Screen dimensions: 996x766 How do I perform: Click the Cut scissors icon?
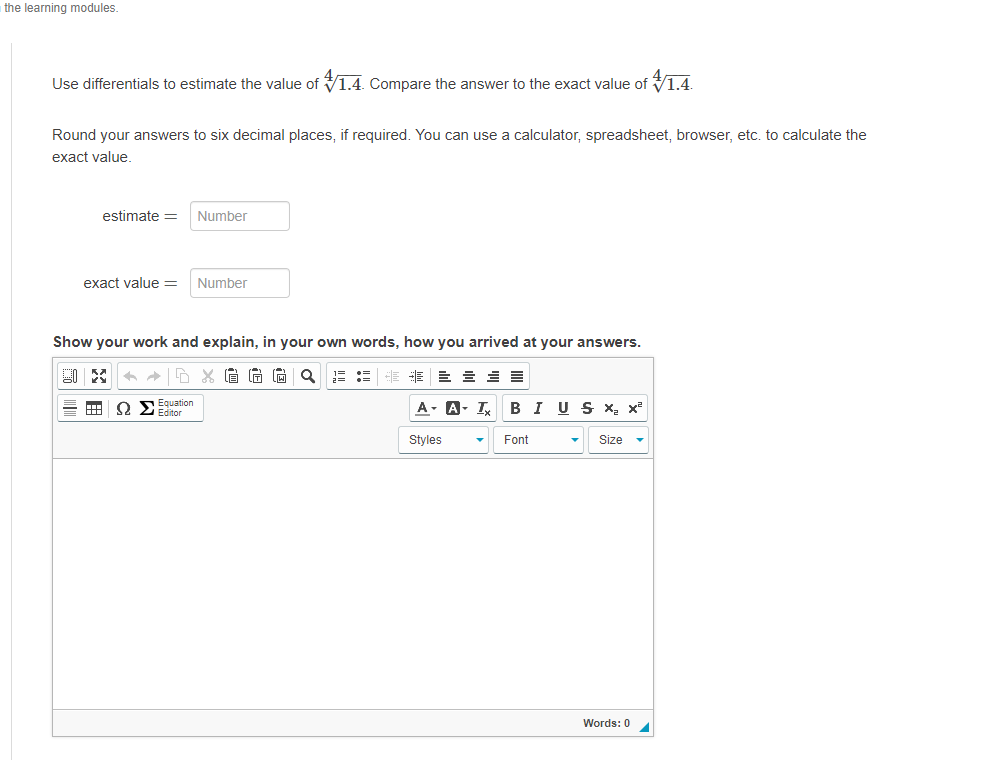point(208,376)
